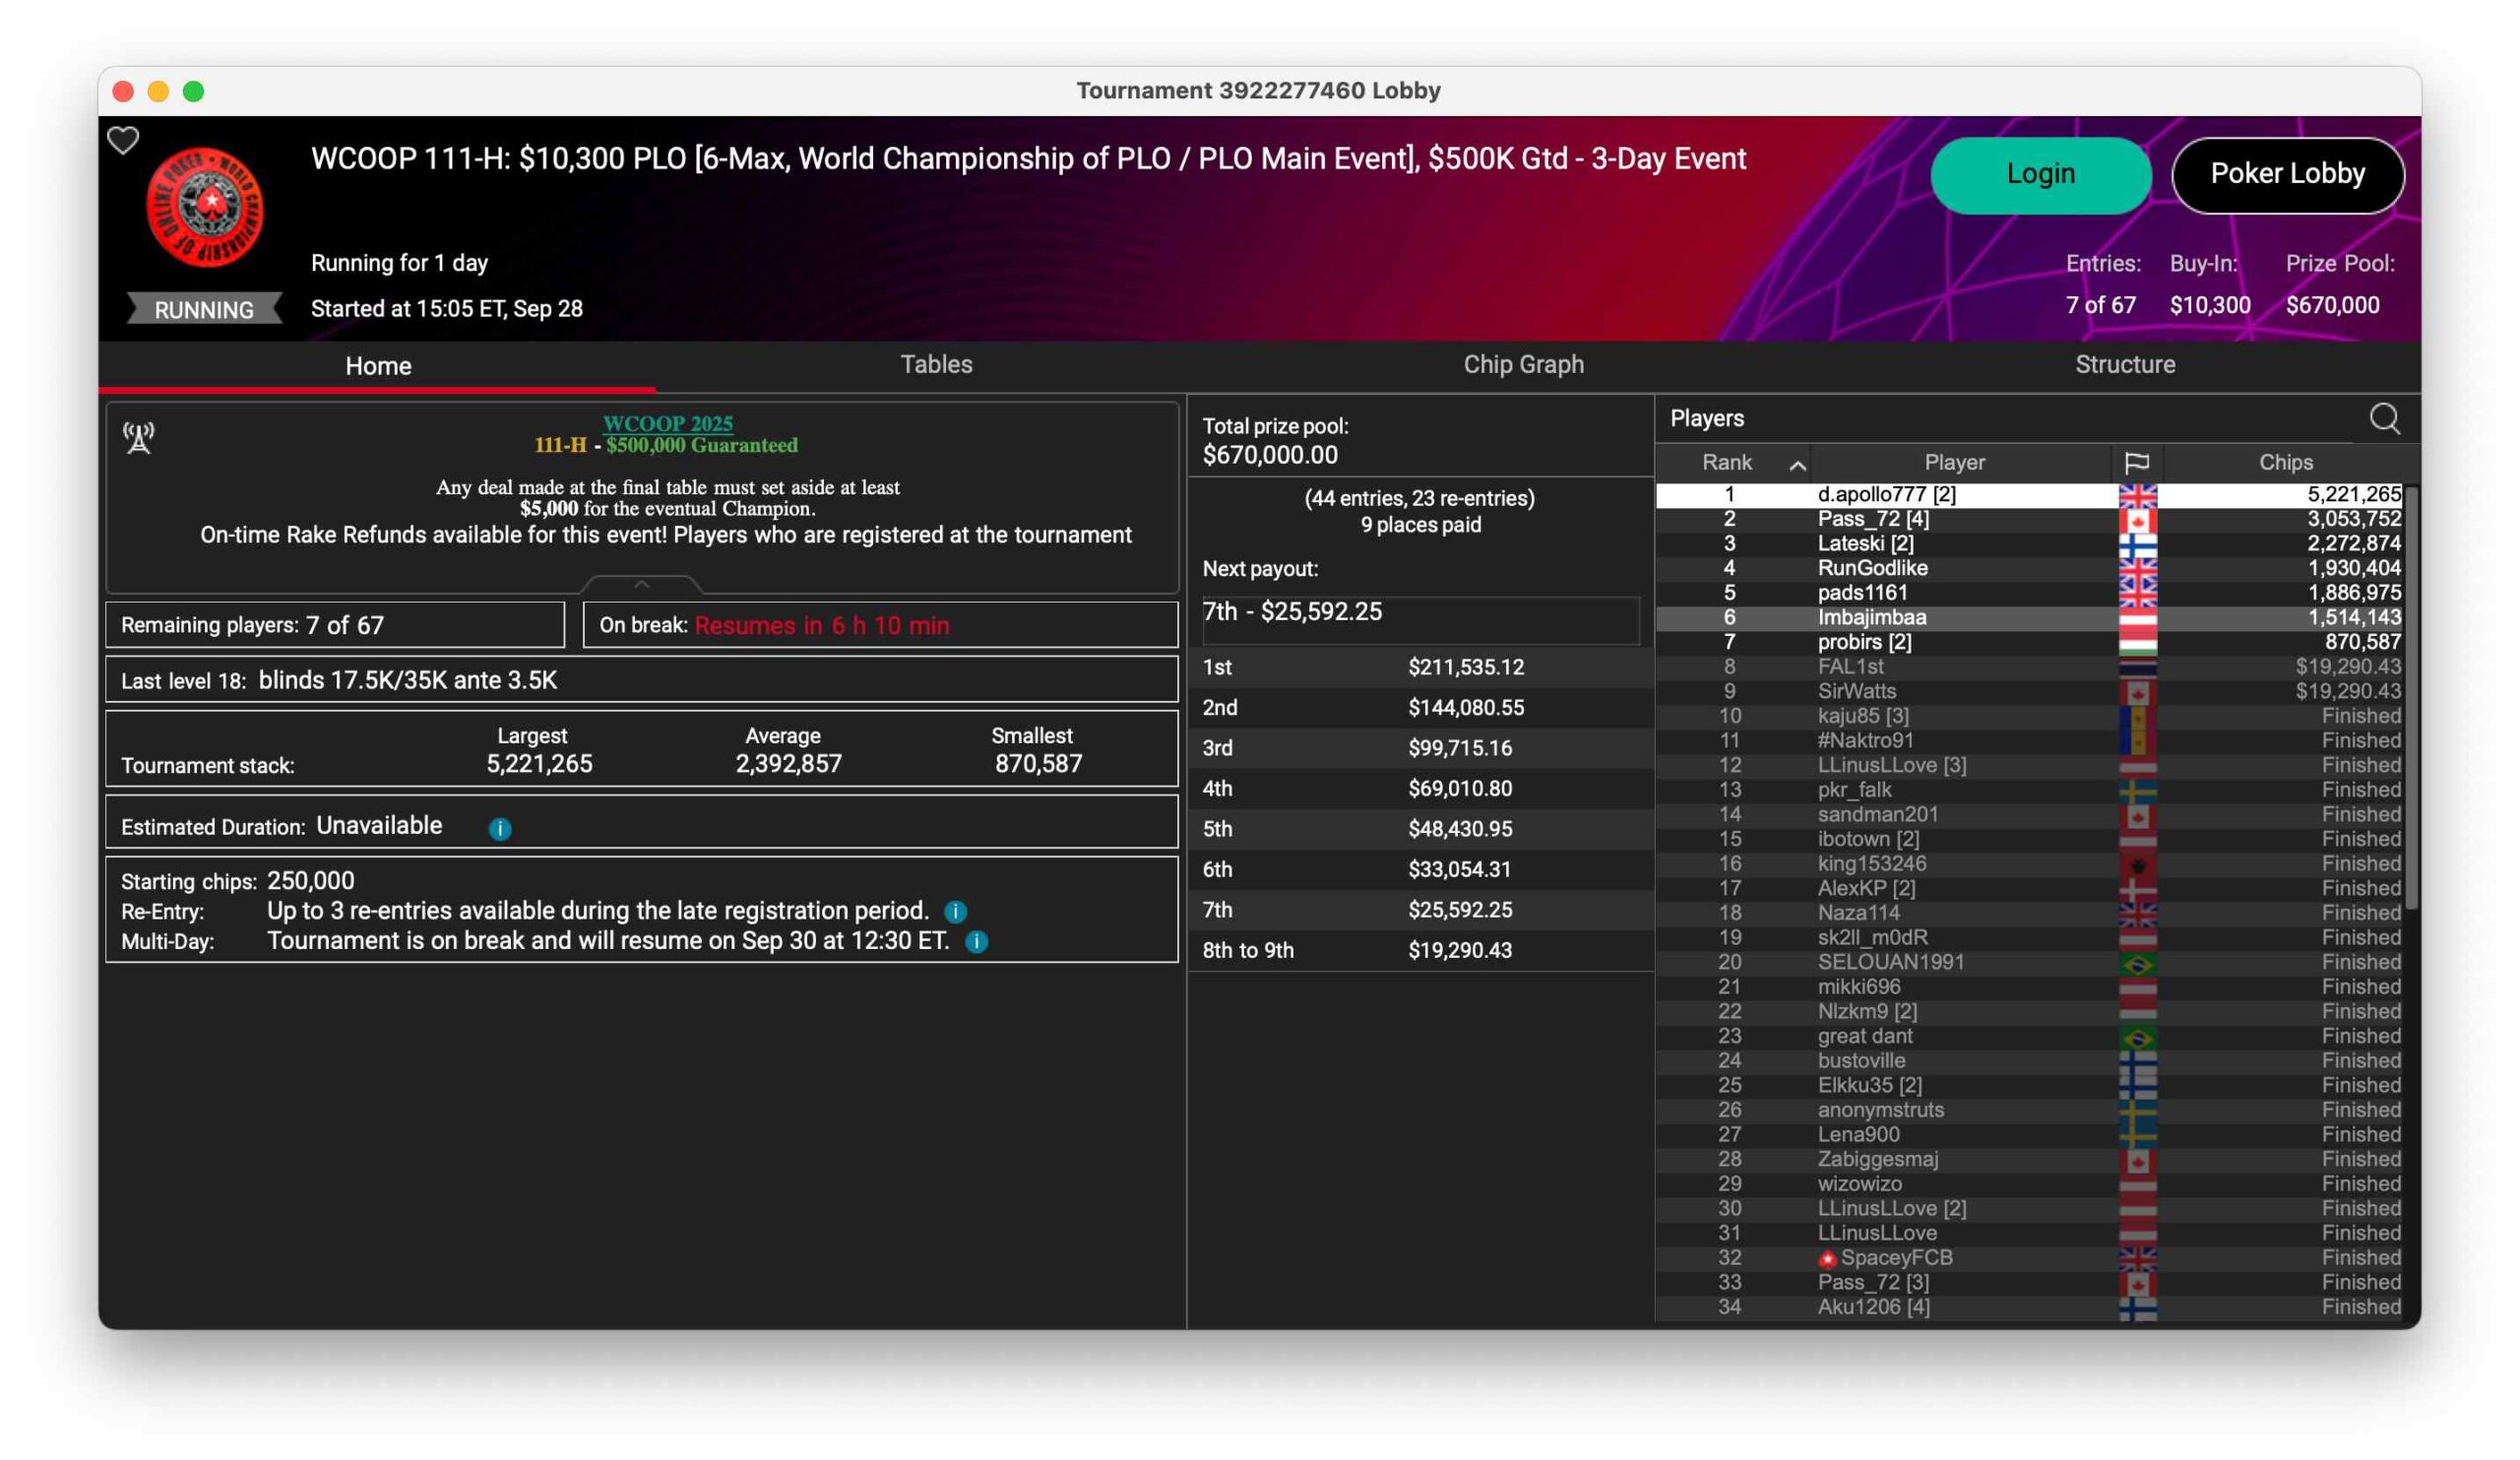Switch to the Tables tab
2520x1460 pixels.
point(936,364)
